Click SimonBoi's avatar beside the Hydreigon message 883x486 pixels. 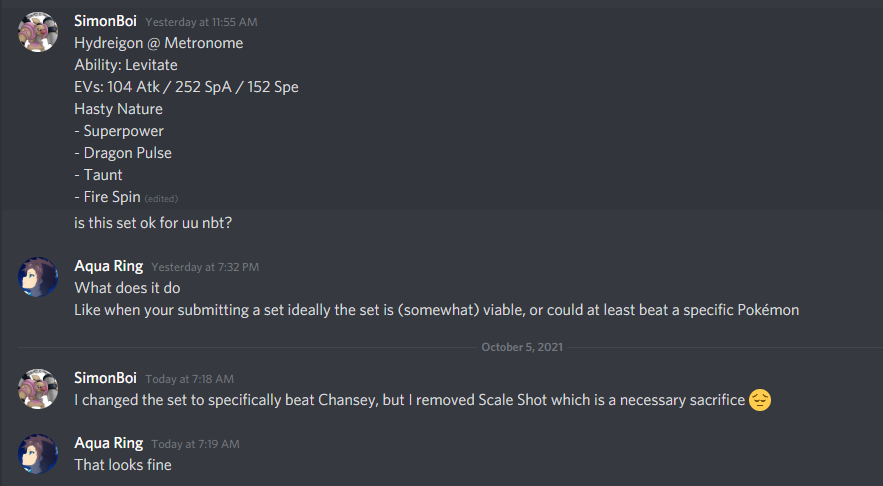(38, 33)
